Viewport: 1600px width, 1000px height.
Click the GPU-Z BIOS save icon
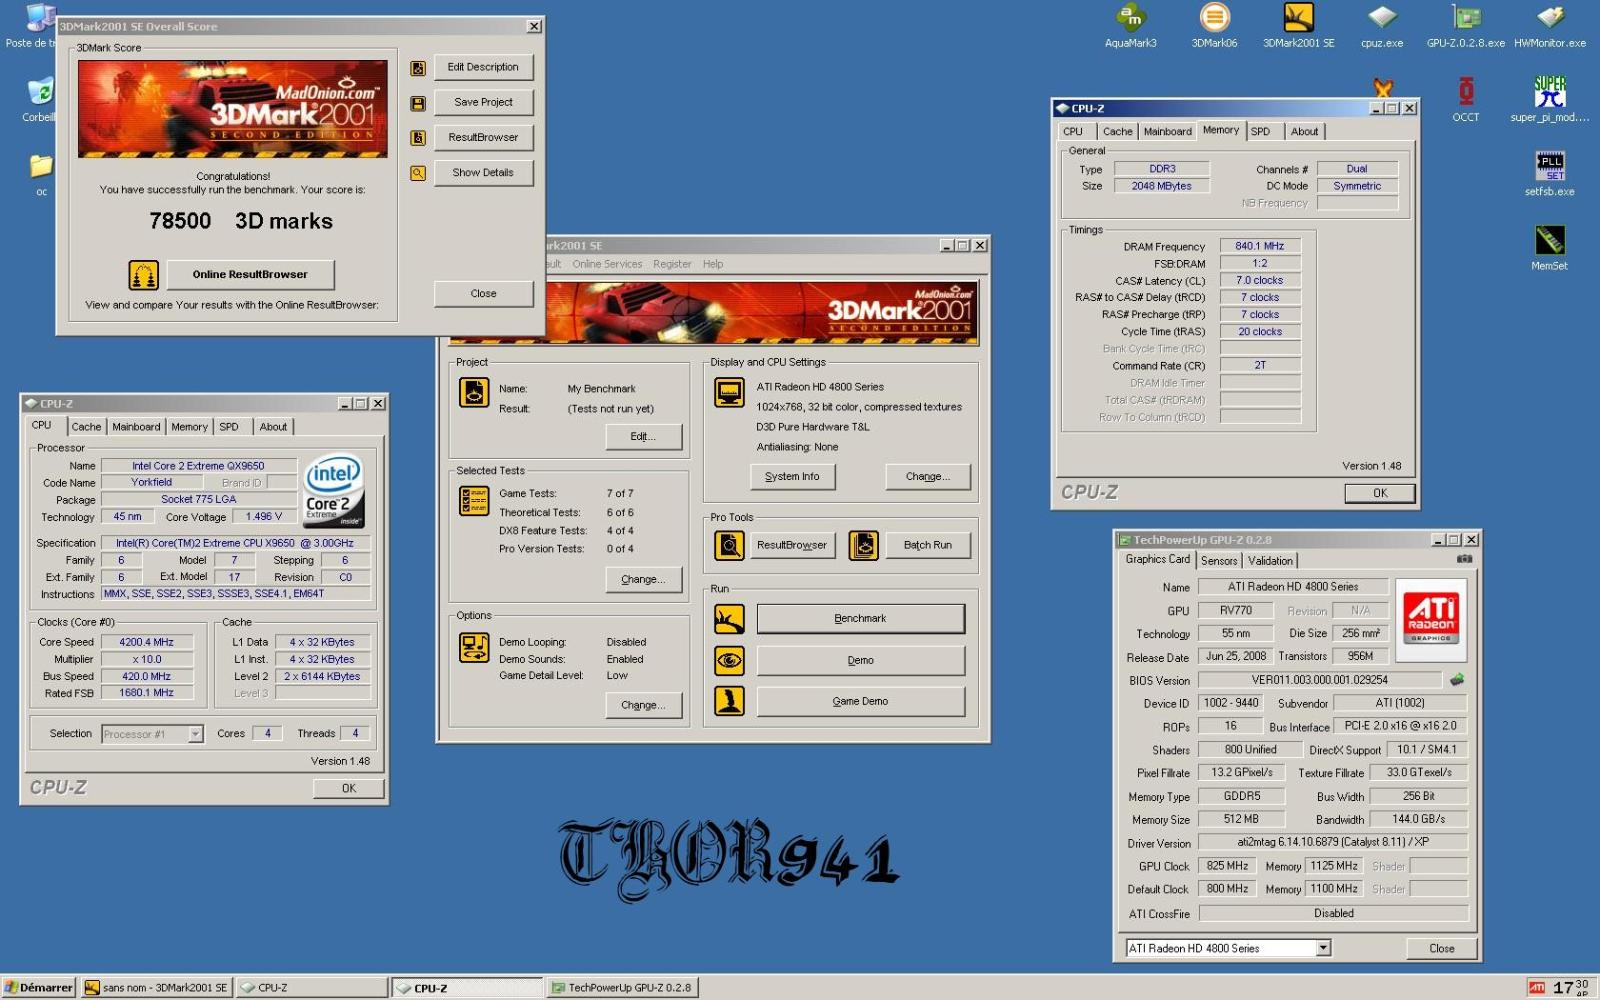1457,680
